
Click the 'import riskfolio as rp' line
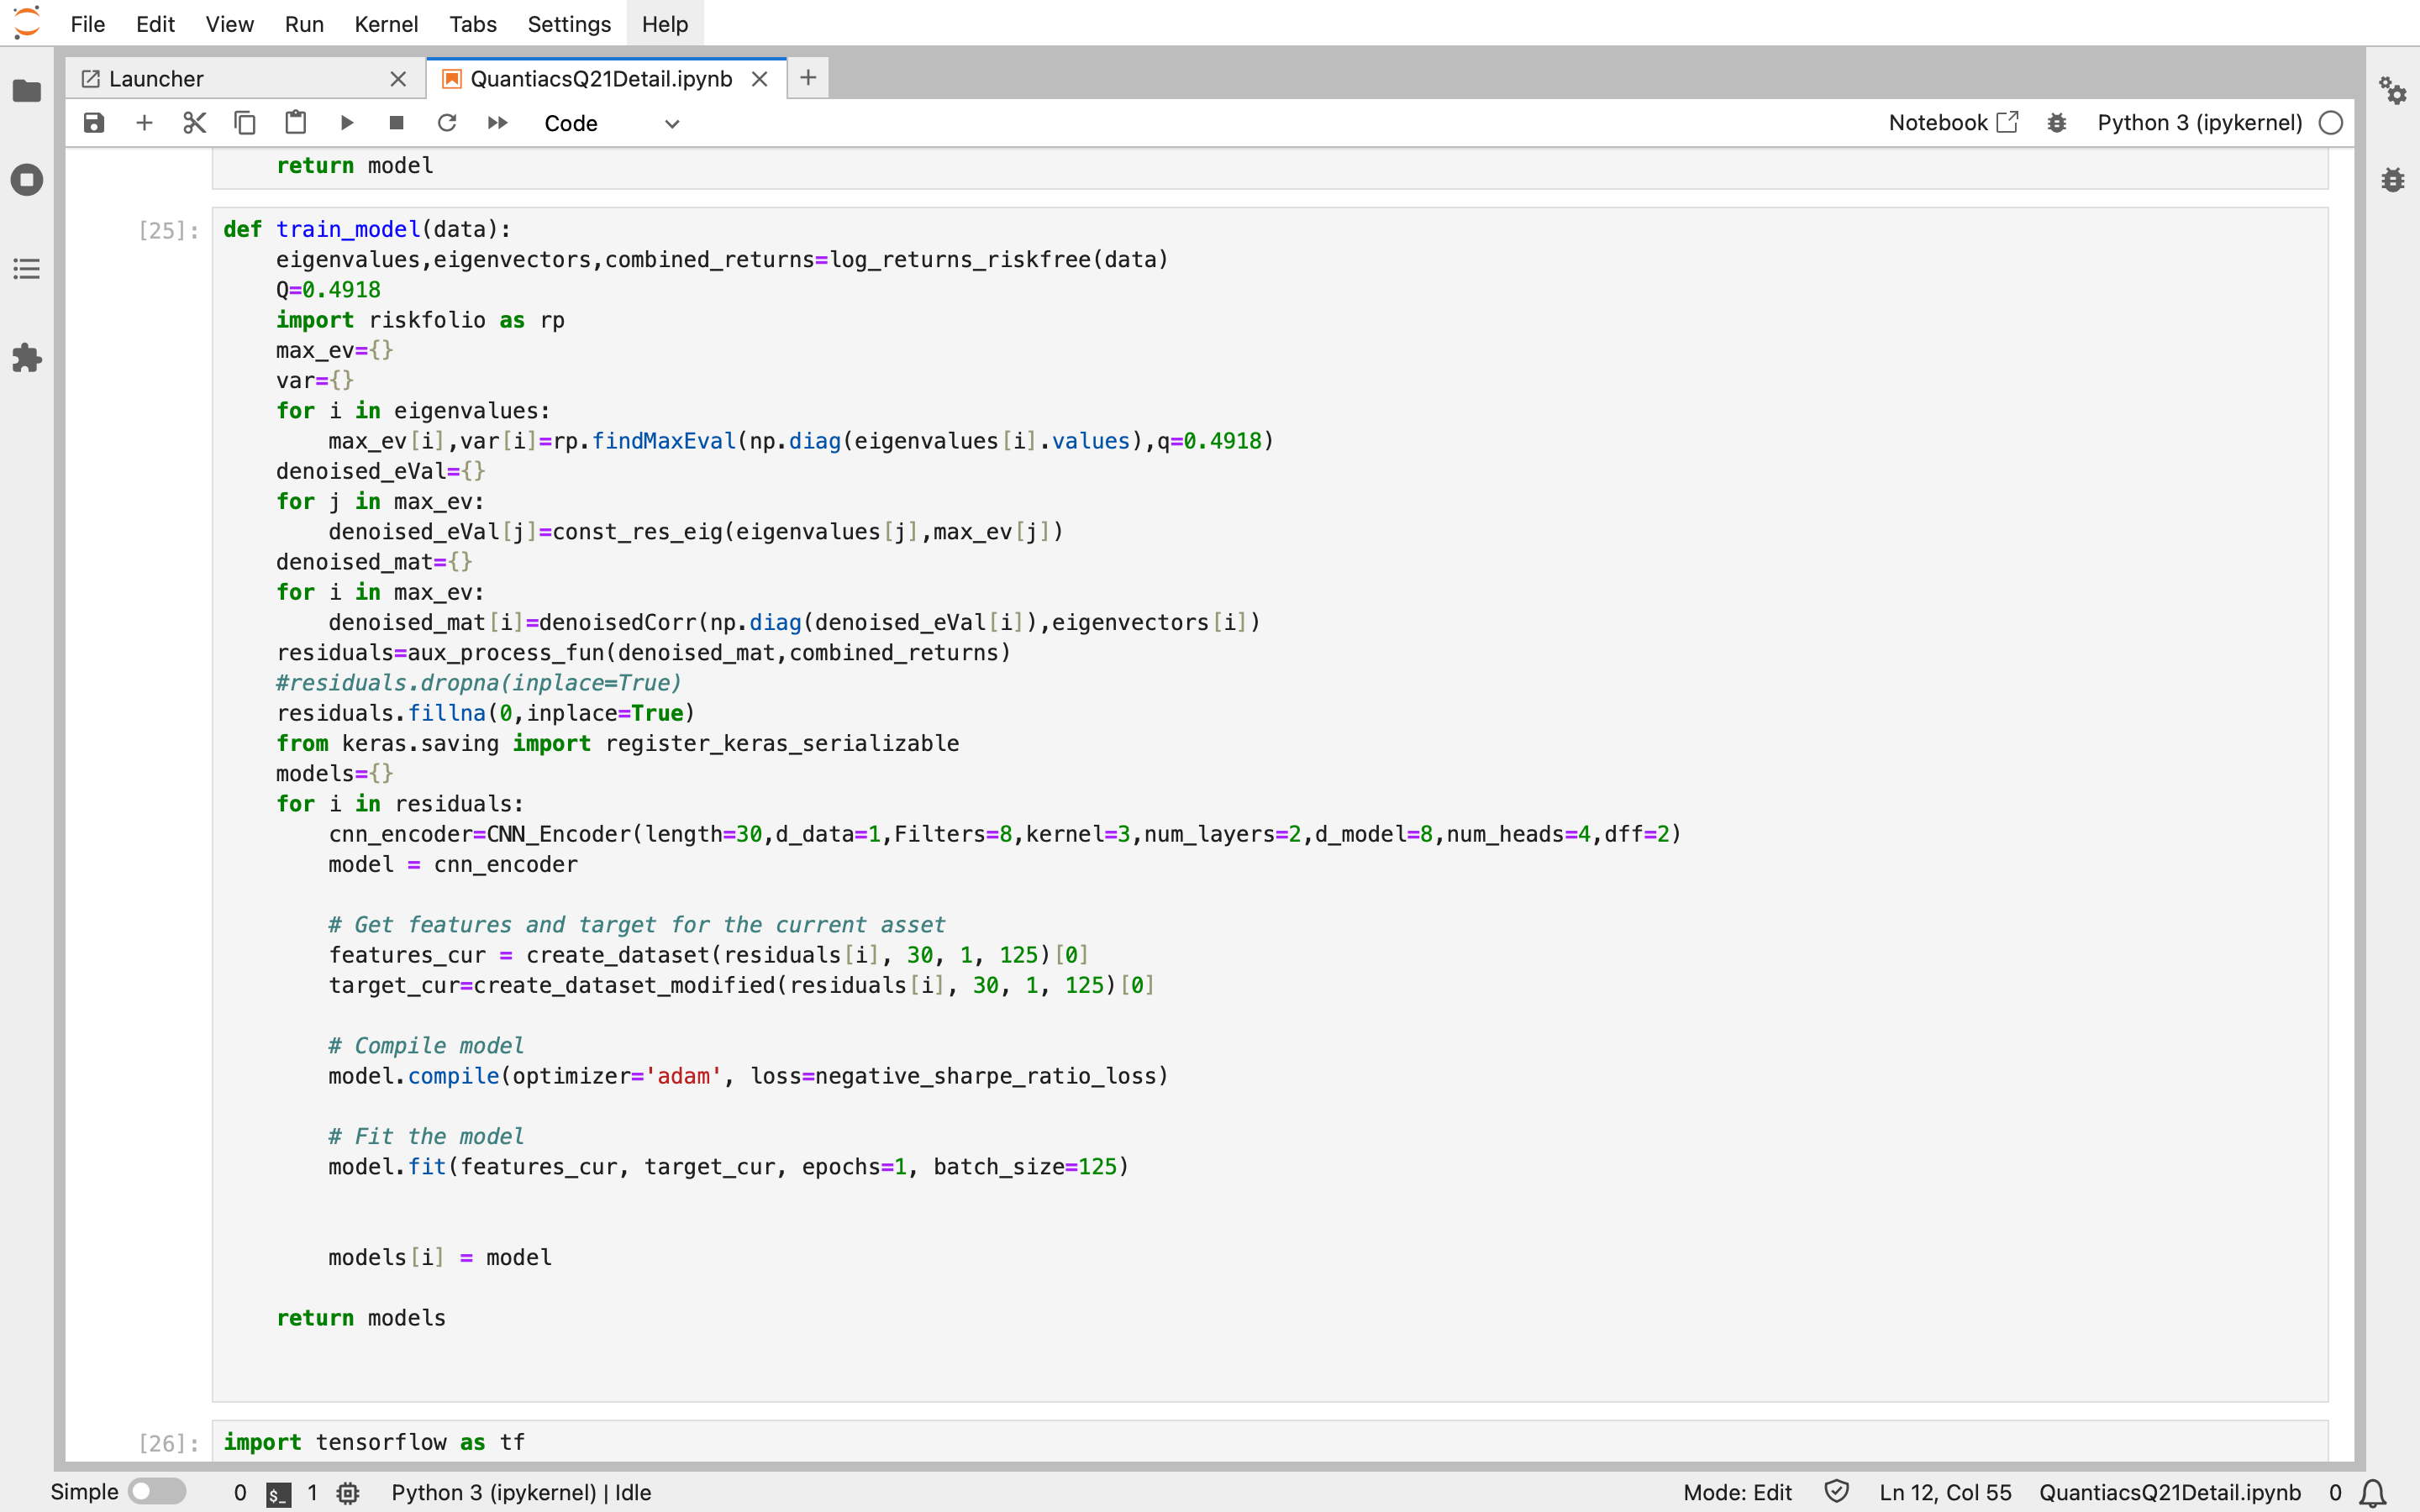click(x=420, y=320)
